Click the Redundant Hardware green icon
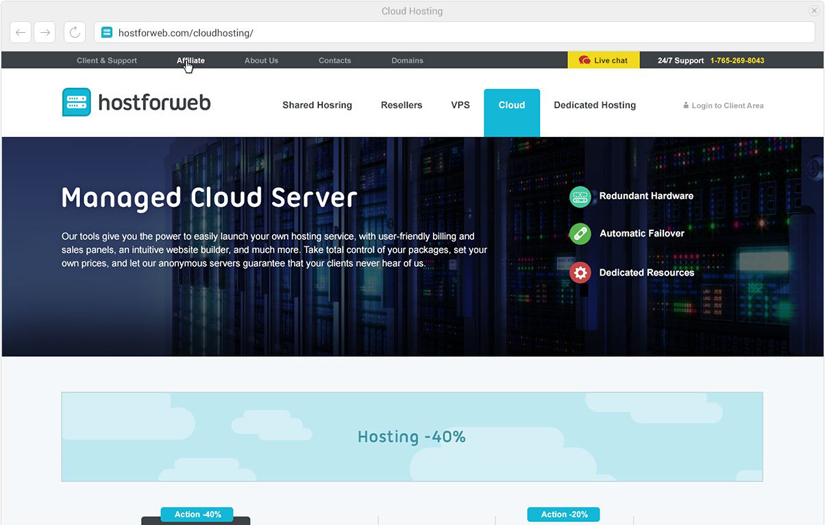Viewport: 825px width, 525px height. pyautogui.click(x=580, y=197)
